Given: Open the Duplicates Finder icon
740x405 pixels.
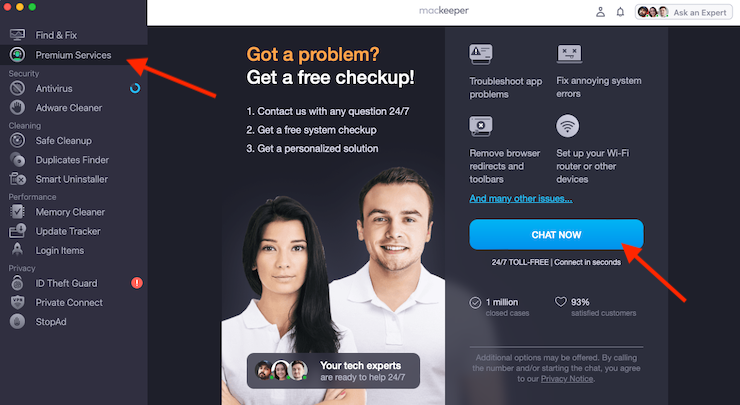Looking at the screenshot, I should pyautogui.click(x=17, y=160).
